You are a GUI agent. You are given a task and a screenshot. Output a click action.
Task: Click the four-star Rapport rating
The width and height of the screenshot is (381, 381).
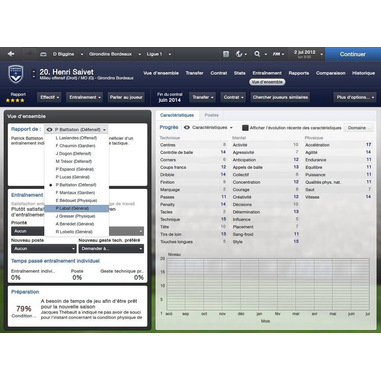tap(15, 100)
